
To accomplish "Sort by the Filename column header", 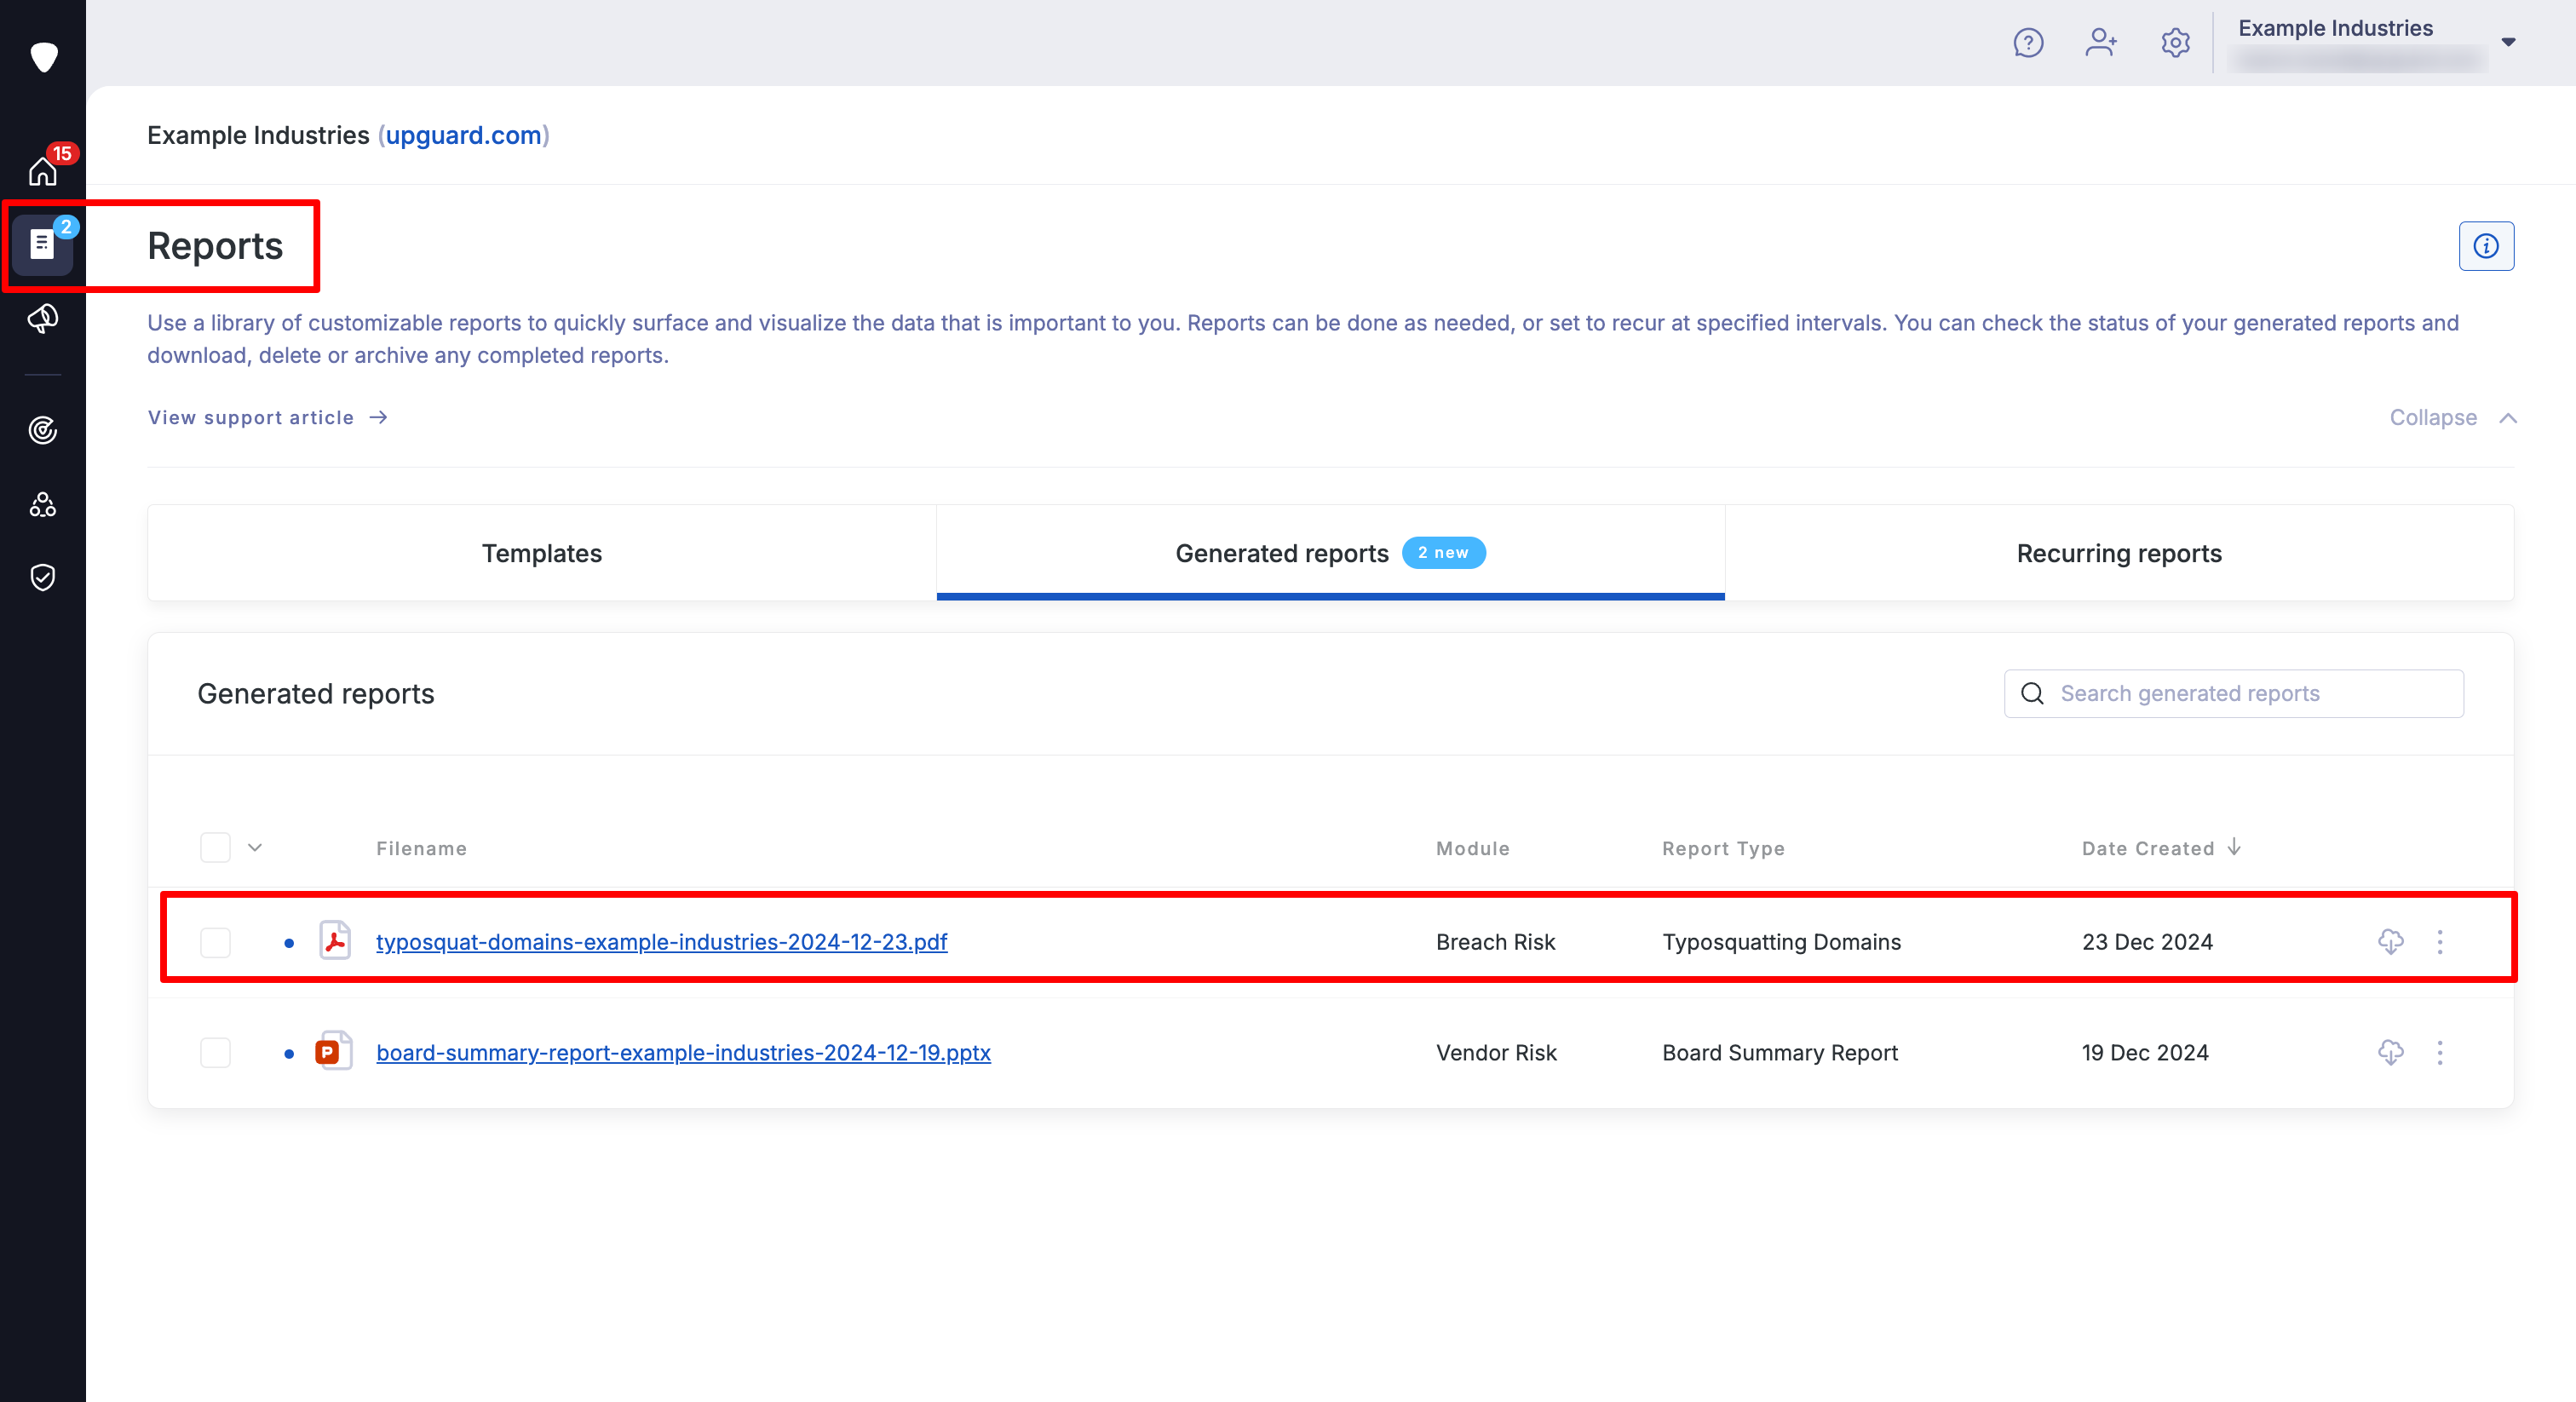I will 421,848.
